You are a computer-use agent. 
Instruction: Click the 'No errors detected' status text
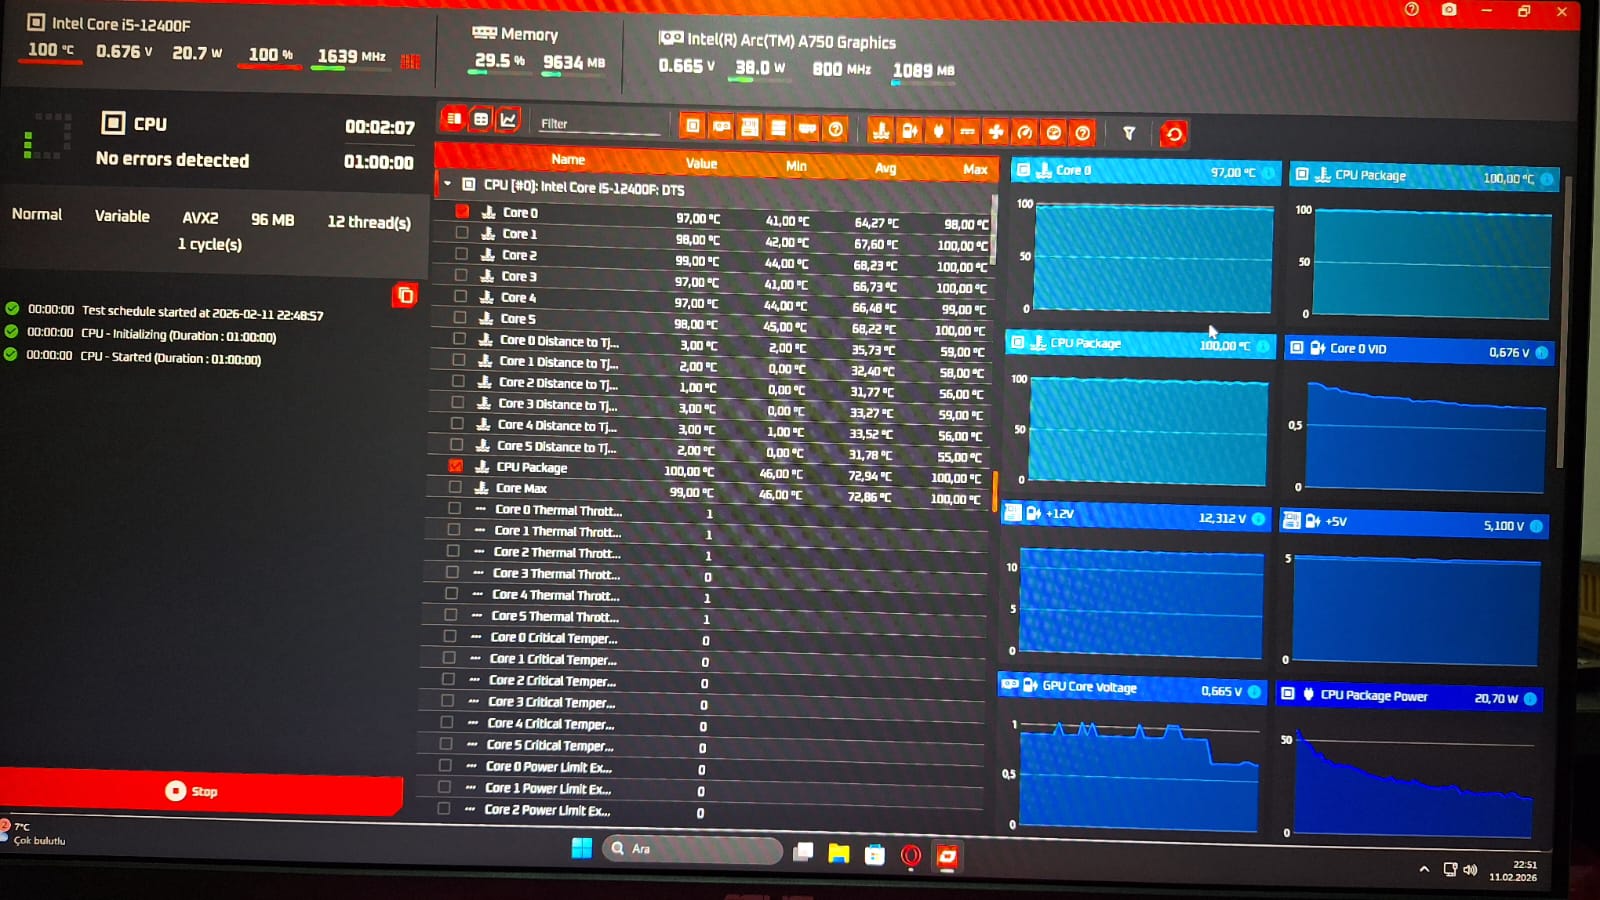tap(172, 159)
